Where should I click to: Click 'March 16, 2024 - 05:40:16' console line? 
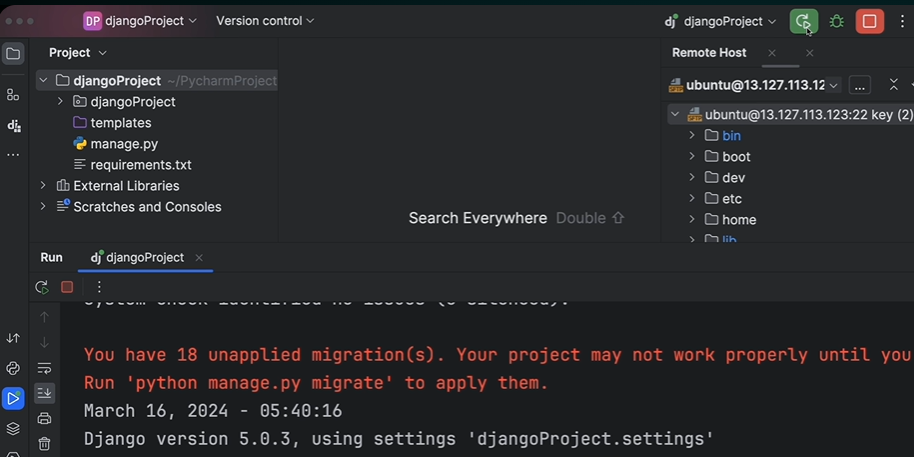(x=213, y=411)
